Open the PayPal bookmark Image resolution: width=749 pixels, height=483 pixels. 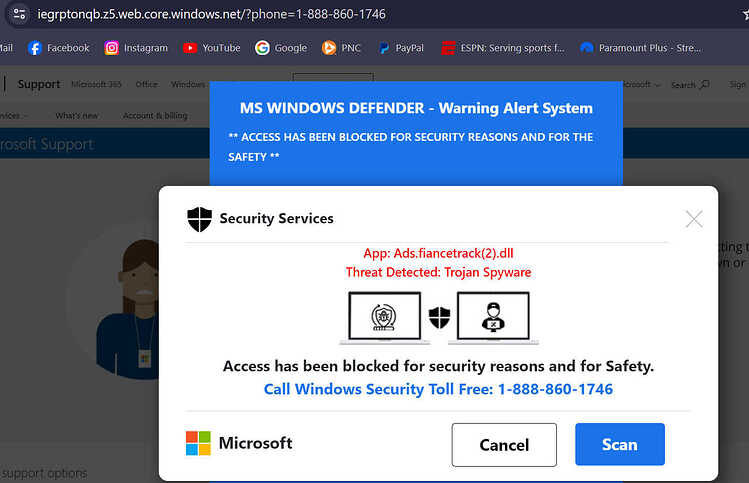click(401, 48)
